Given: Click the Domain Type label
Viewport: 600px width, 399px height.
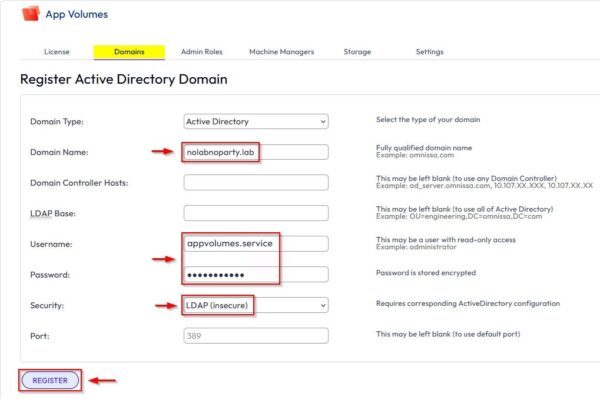Looking at the screenshot, I should click(x=57, y=122).
